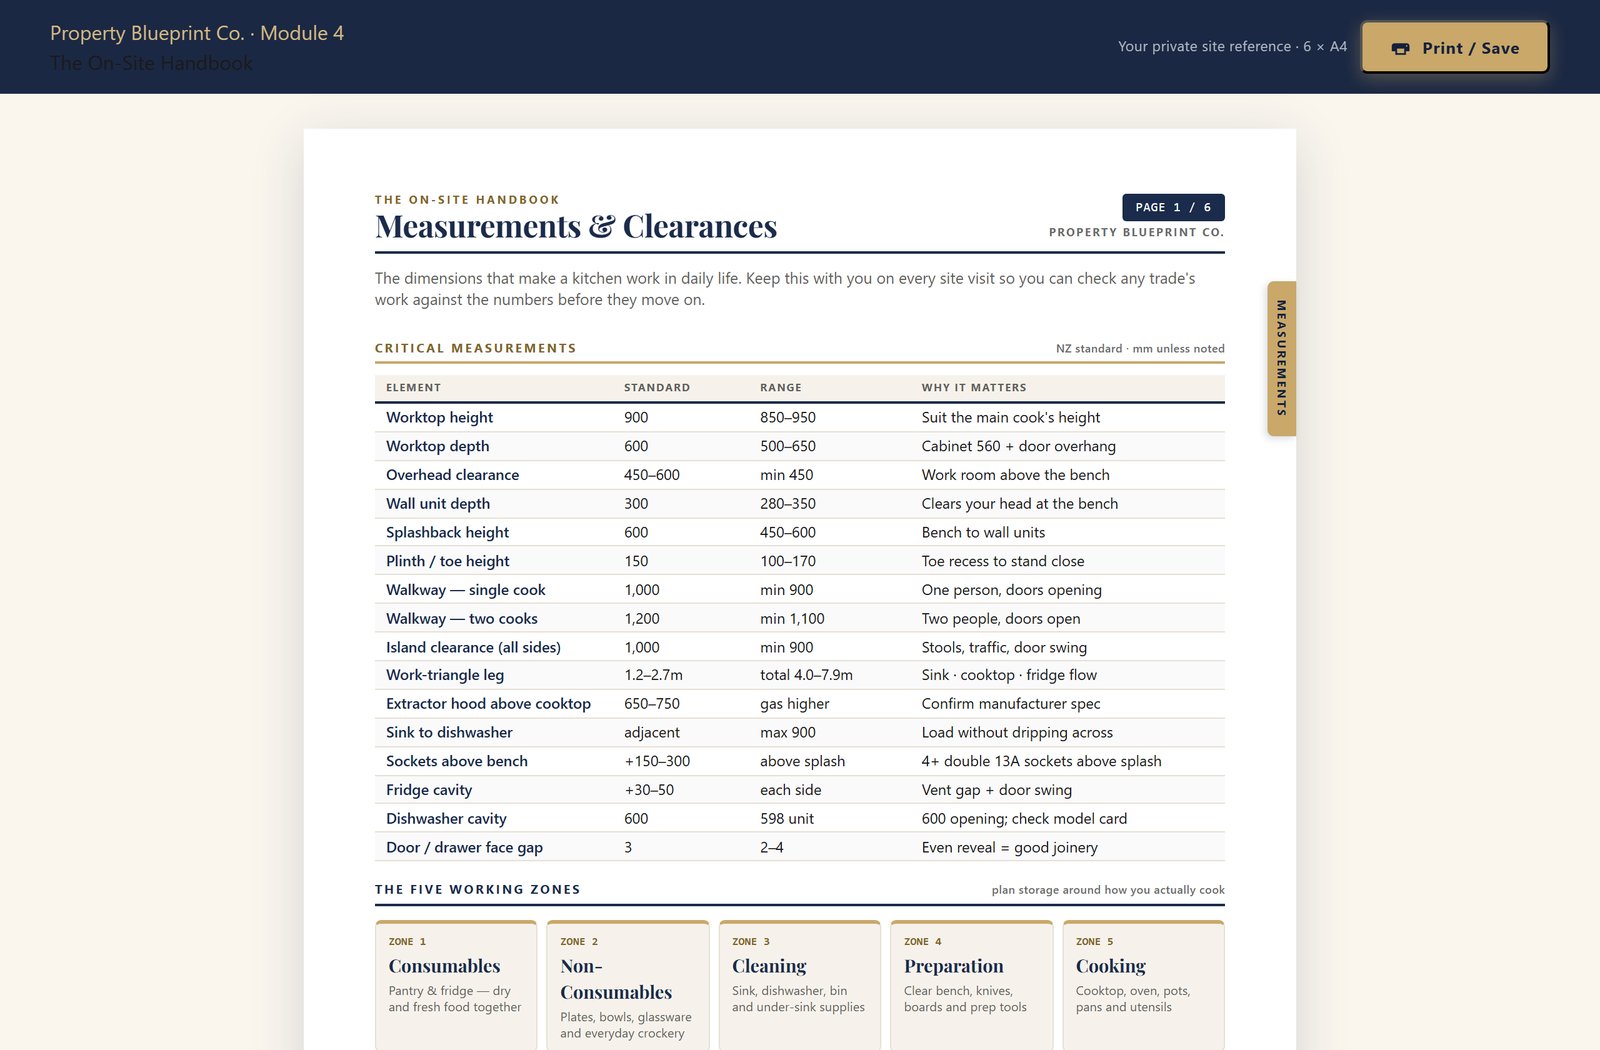The width and height of the screenshot is (1600, 1050).
Task: Click the RANGE column header
Action: [781, 388]
